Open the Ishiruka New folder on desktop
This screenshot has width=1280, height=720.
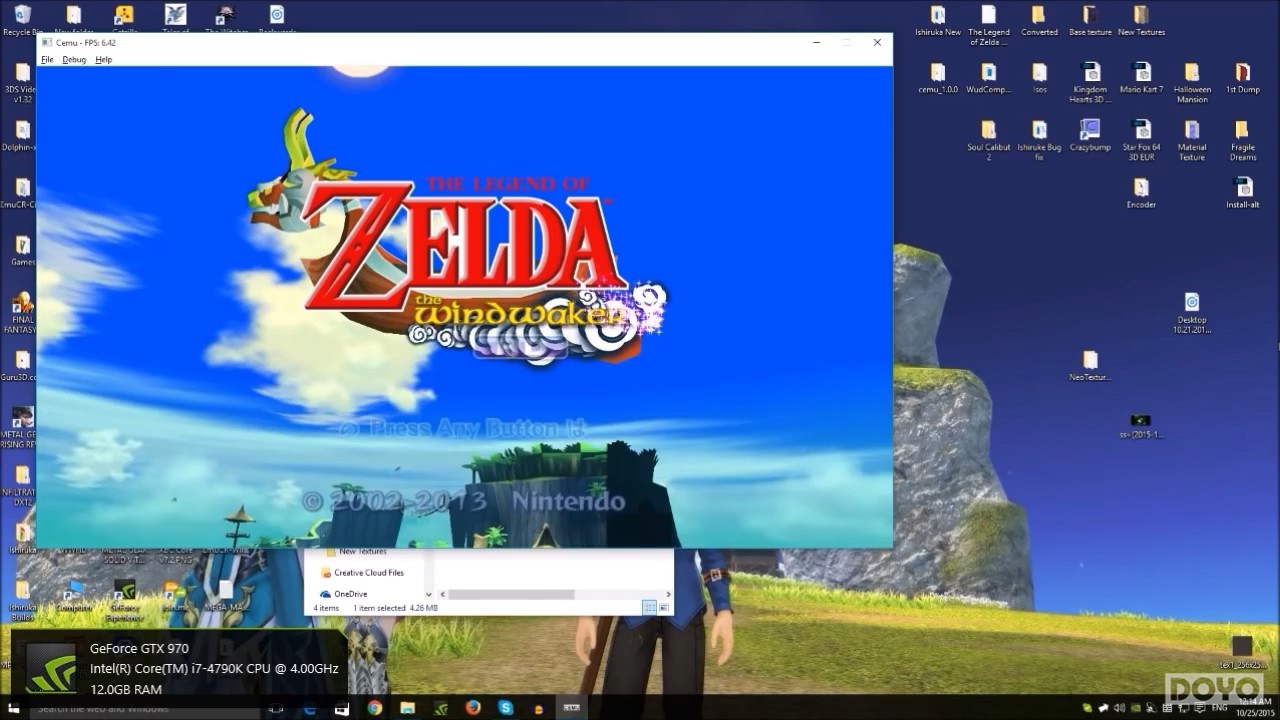(938, 20)
